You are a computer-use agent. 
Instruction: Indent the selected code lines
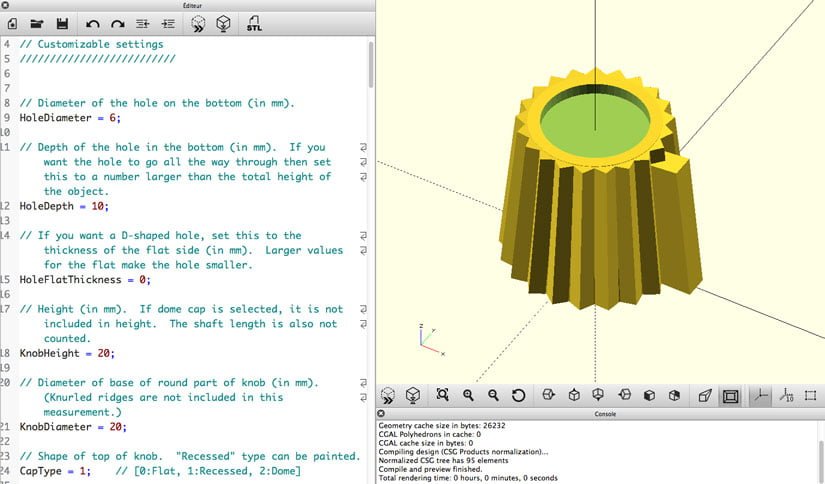168,24
